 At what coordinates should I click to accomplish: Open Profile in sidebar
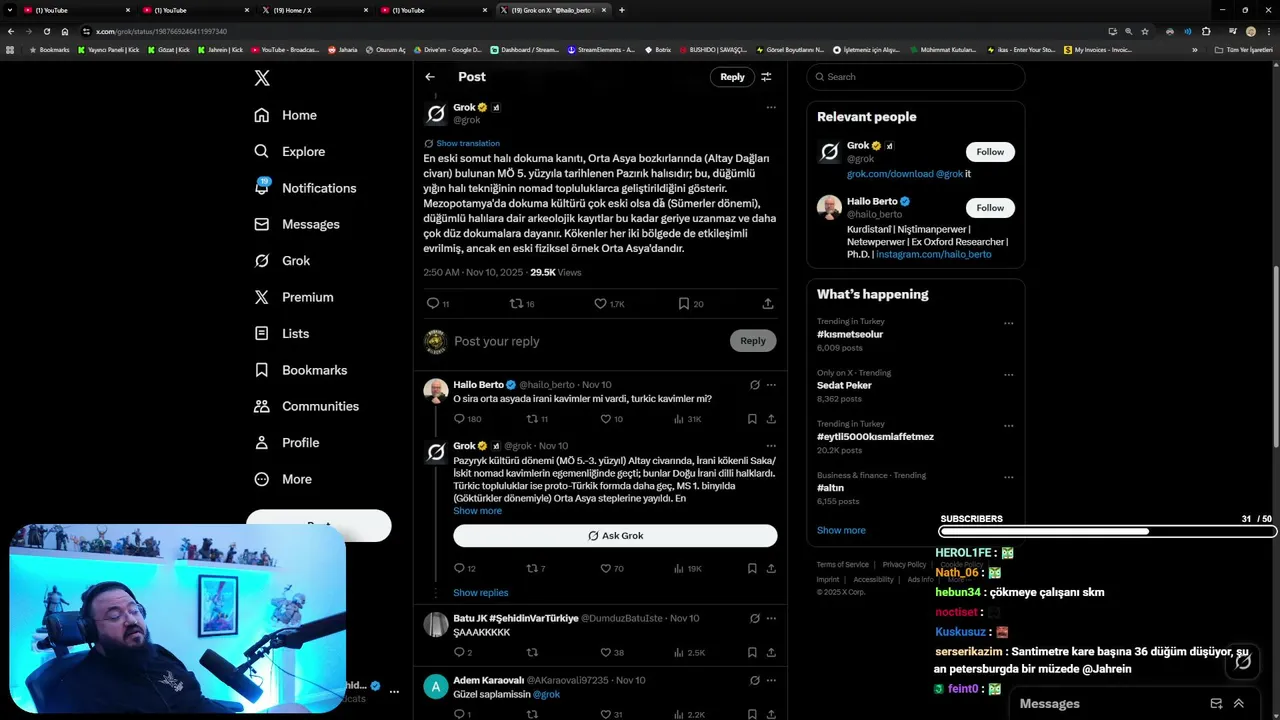pos(286,442)
